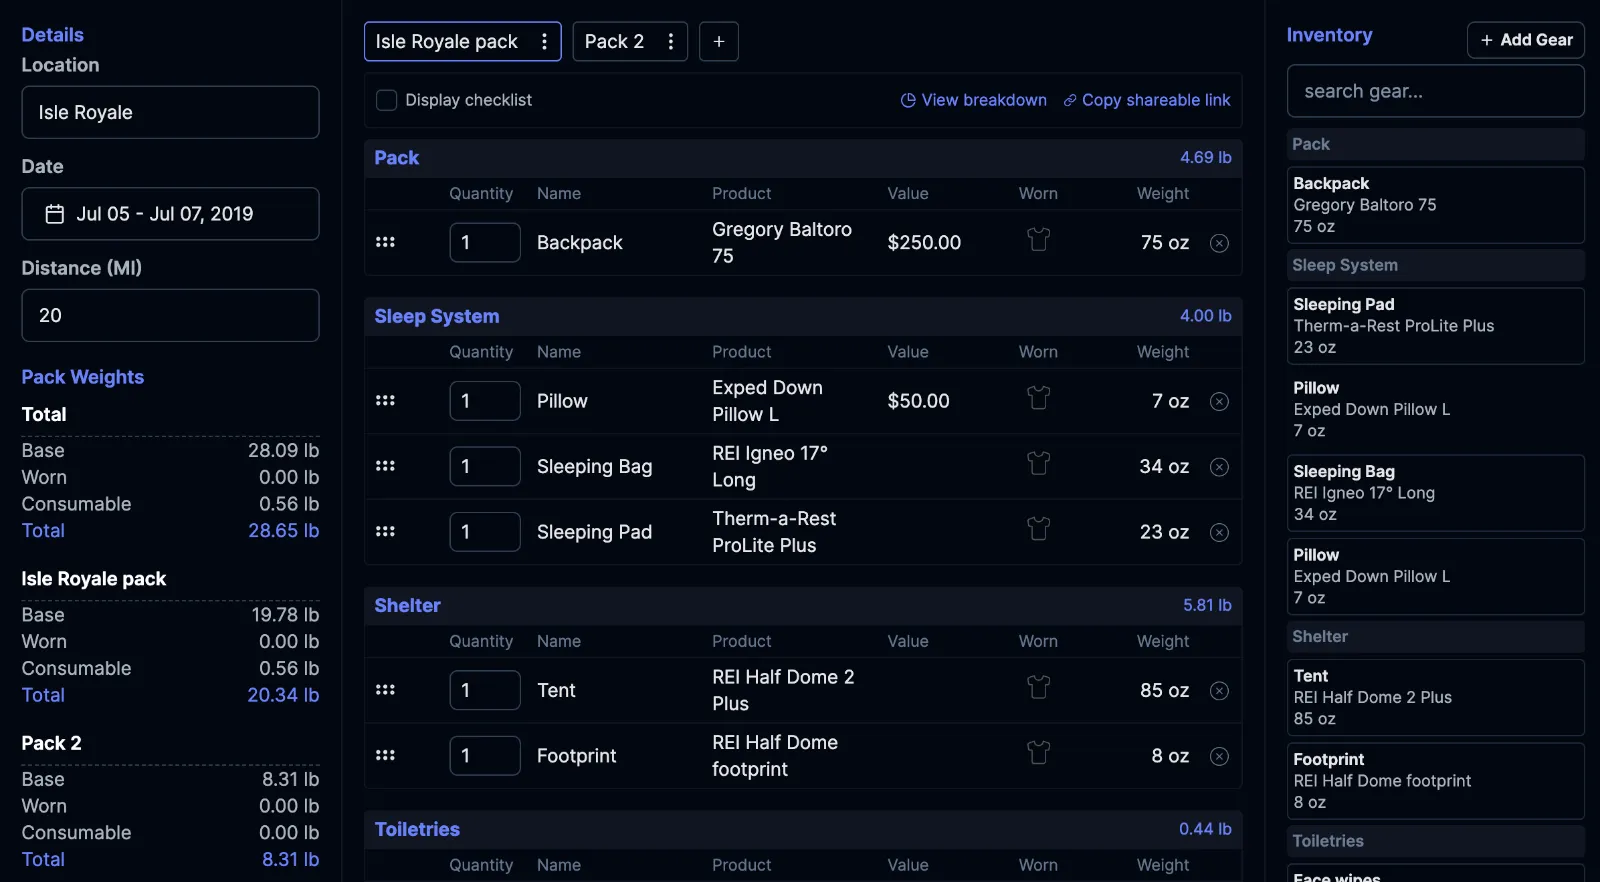This screenshot has height=882, width=1600.
Task: Click Copy shareable link
Action: (x=1147, y=100)
